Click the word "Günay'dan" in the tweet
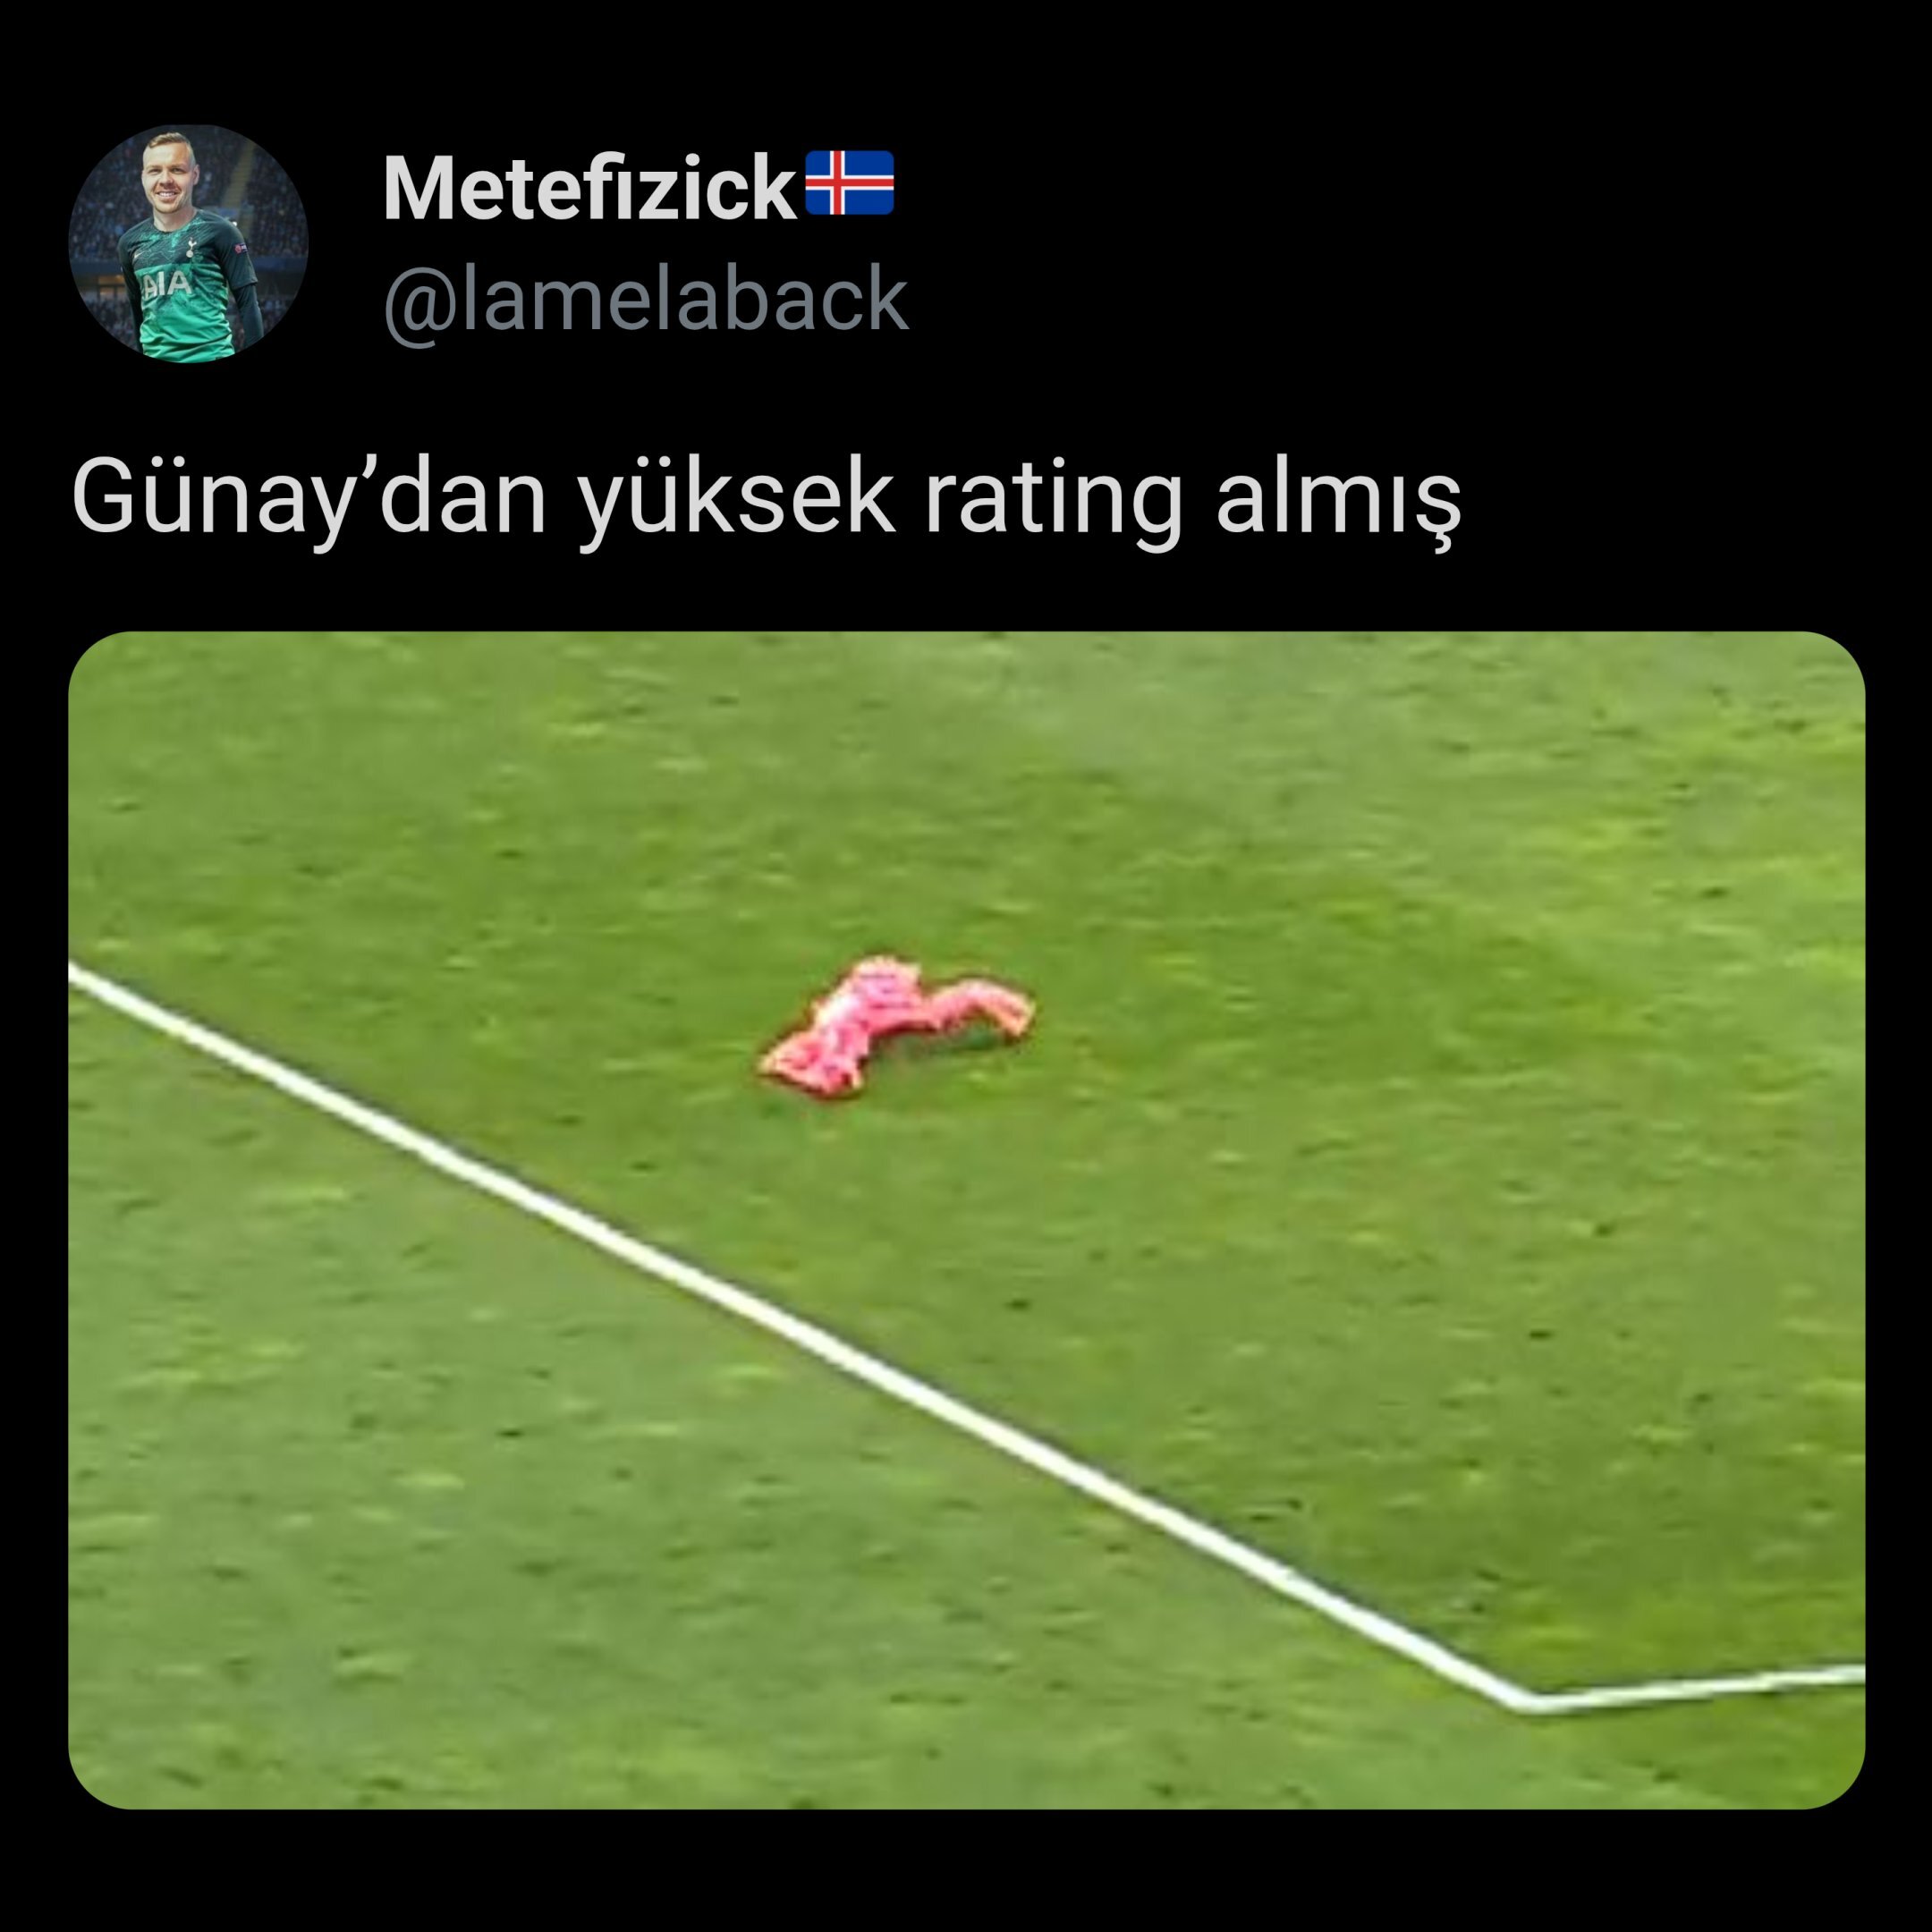The image size is (1932, 1932). [x=309, y=498]
